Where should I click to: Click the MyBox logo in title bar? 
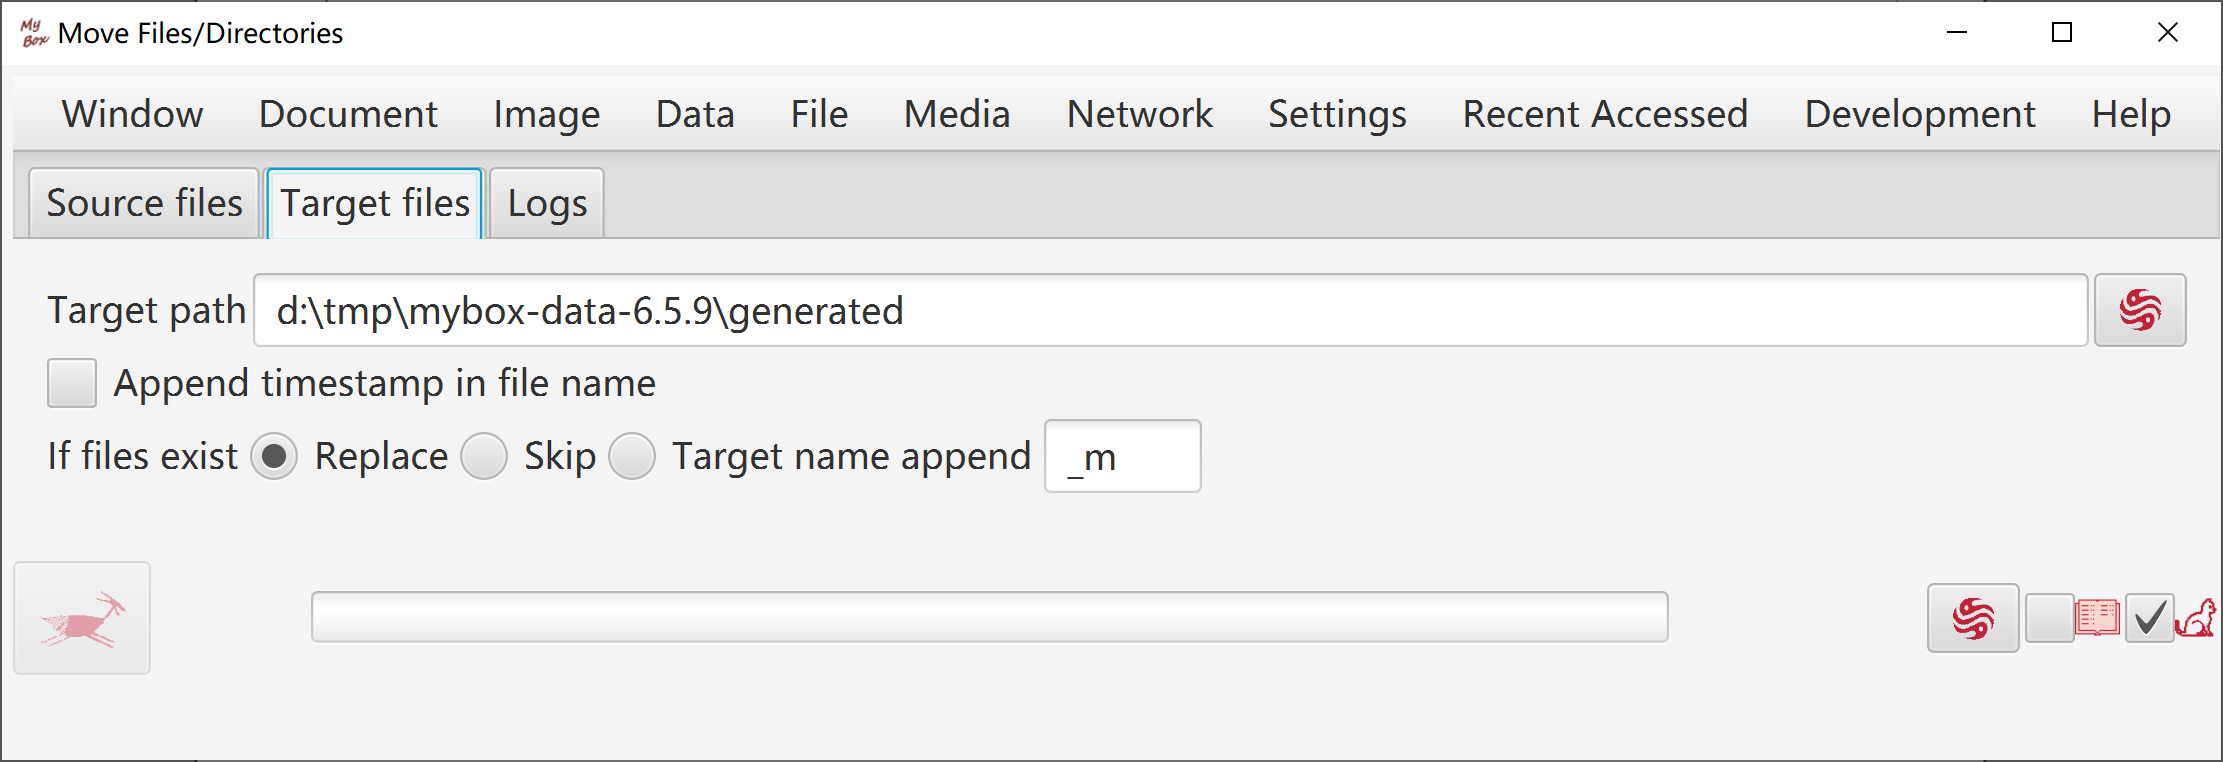click(34, 33)
